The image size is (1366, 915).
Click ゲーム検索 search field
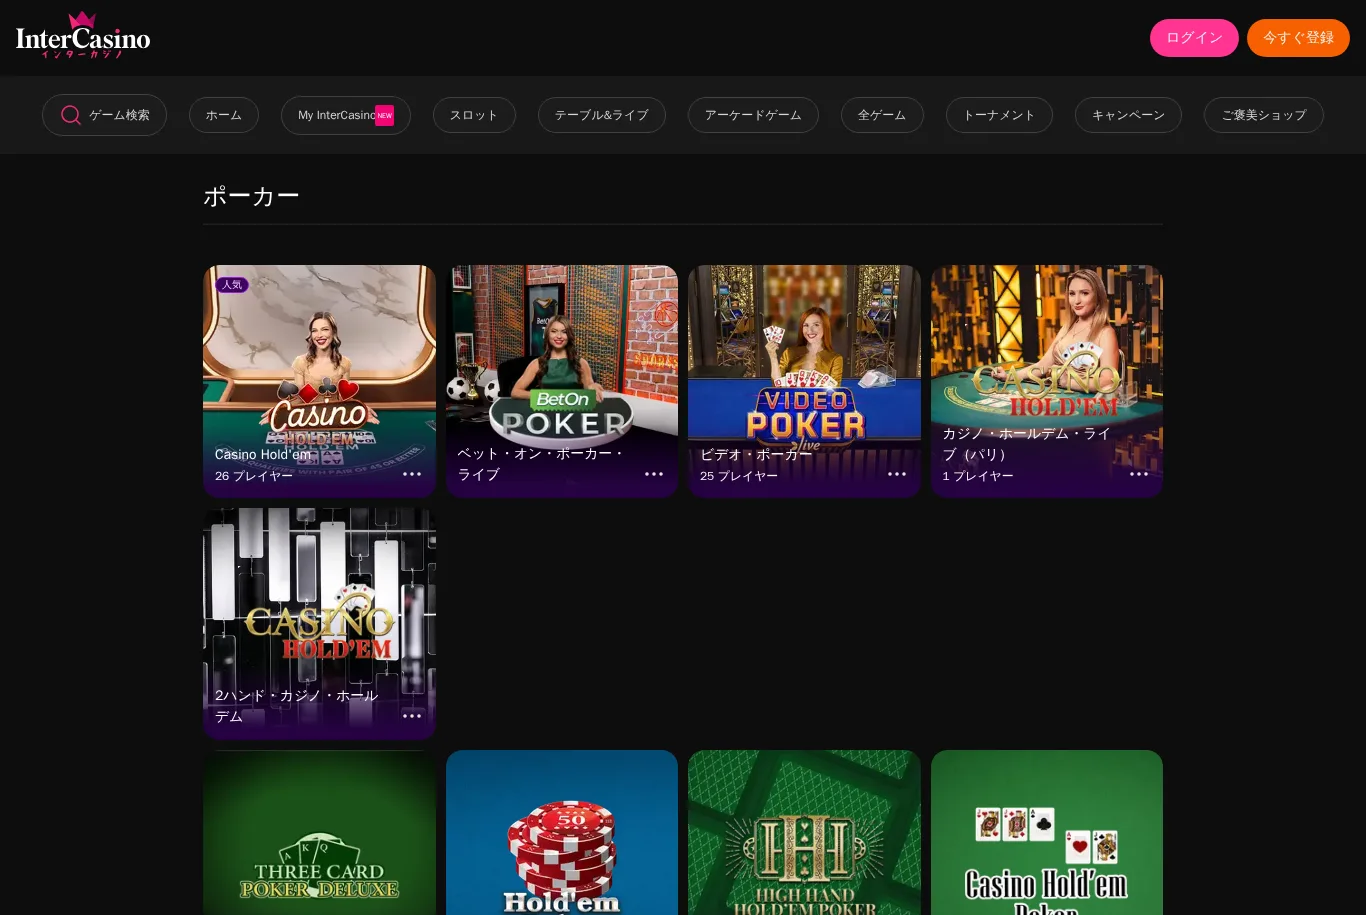tap(104, 115)
